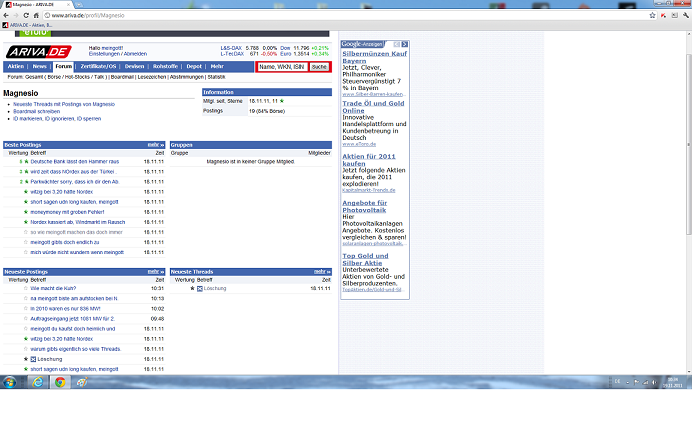The height and width of the screenshot is (430, 692).
Task: Click the browser address bar
Action: 344,15
